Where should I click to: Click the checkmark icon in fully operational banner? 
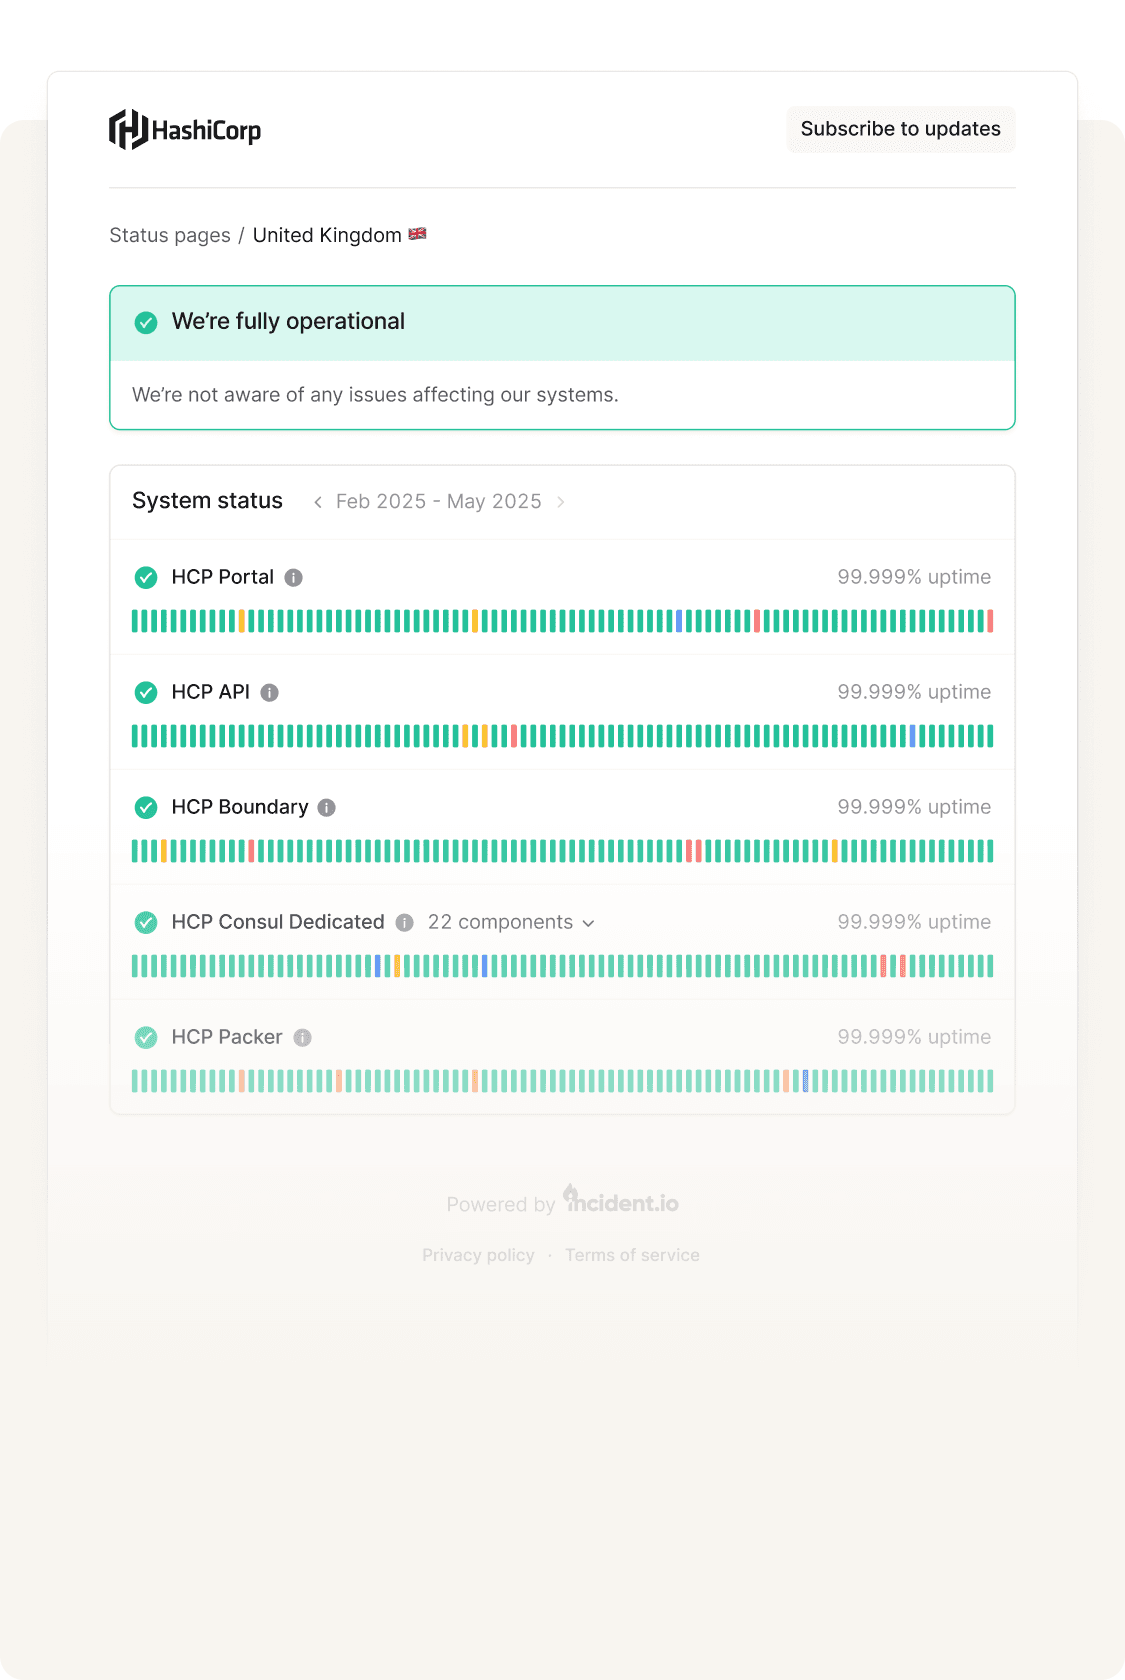click(146, 322)
